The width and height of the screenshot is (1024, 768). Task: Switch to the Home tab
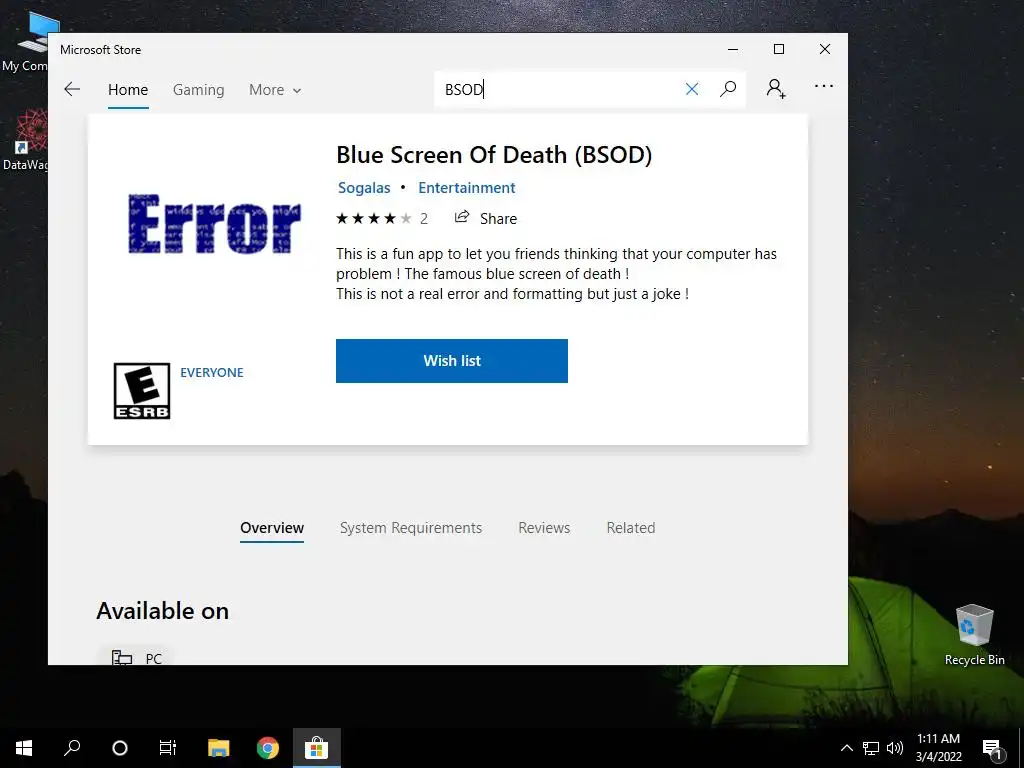(128, 89)
